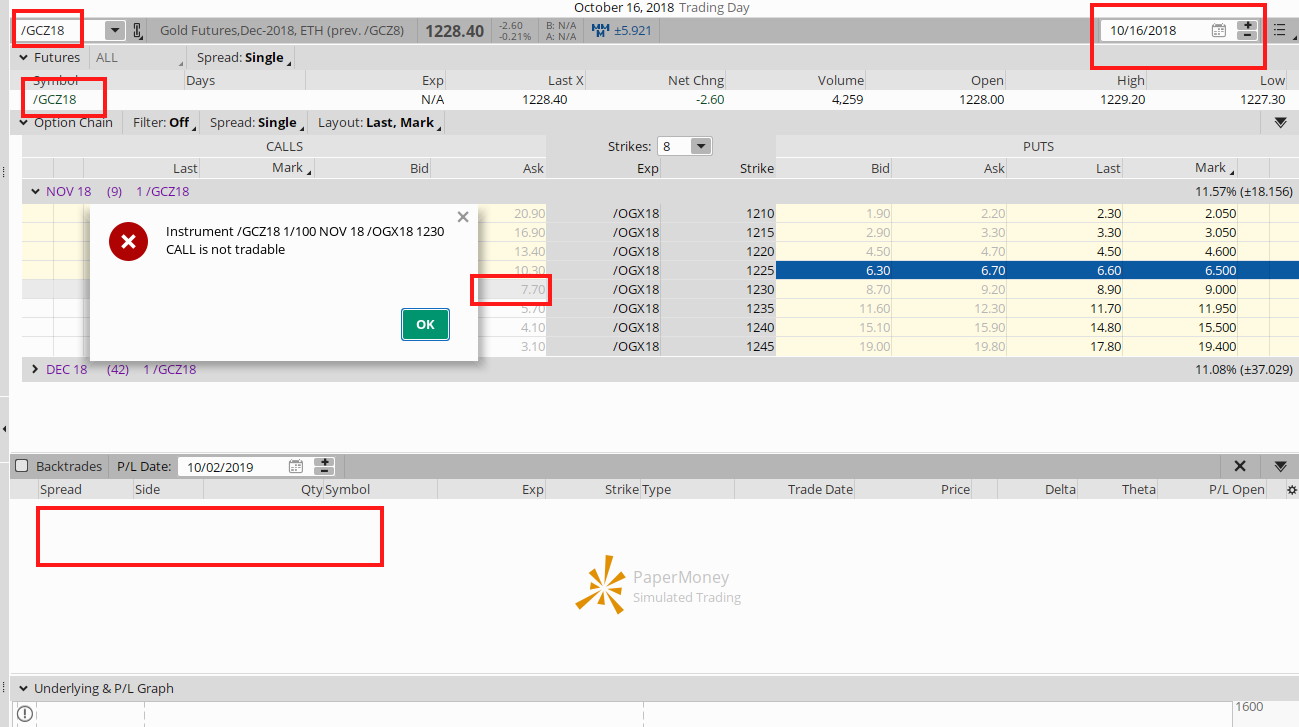Increment the trading date with plus button

(x=1247, y=25)
